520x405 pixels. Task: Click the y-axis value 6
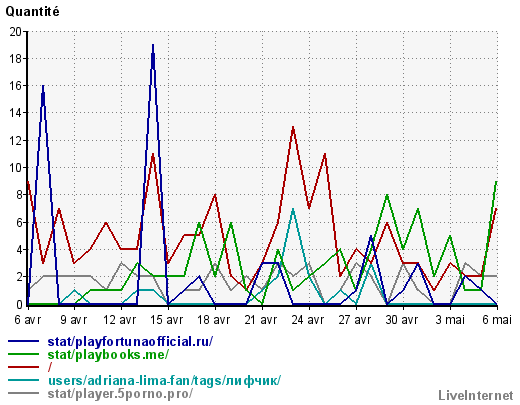coord(19,222)
